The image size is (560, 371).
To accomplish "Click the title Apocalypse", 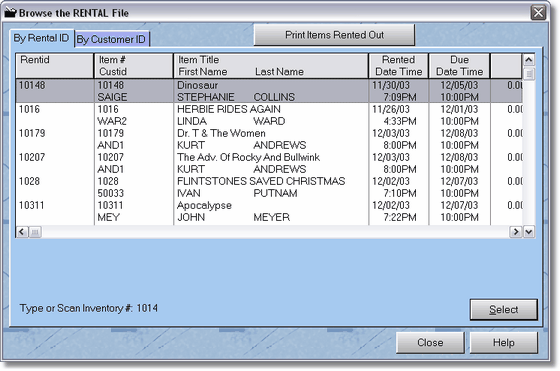I will point(204,205).
